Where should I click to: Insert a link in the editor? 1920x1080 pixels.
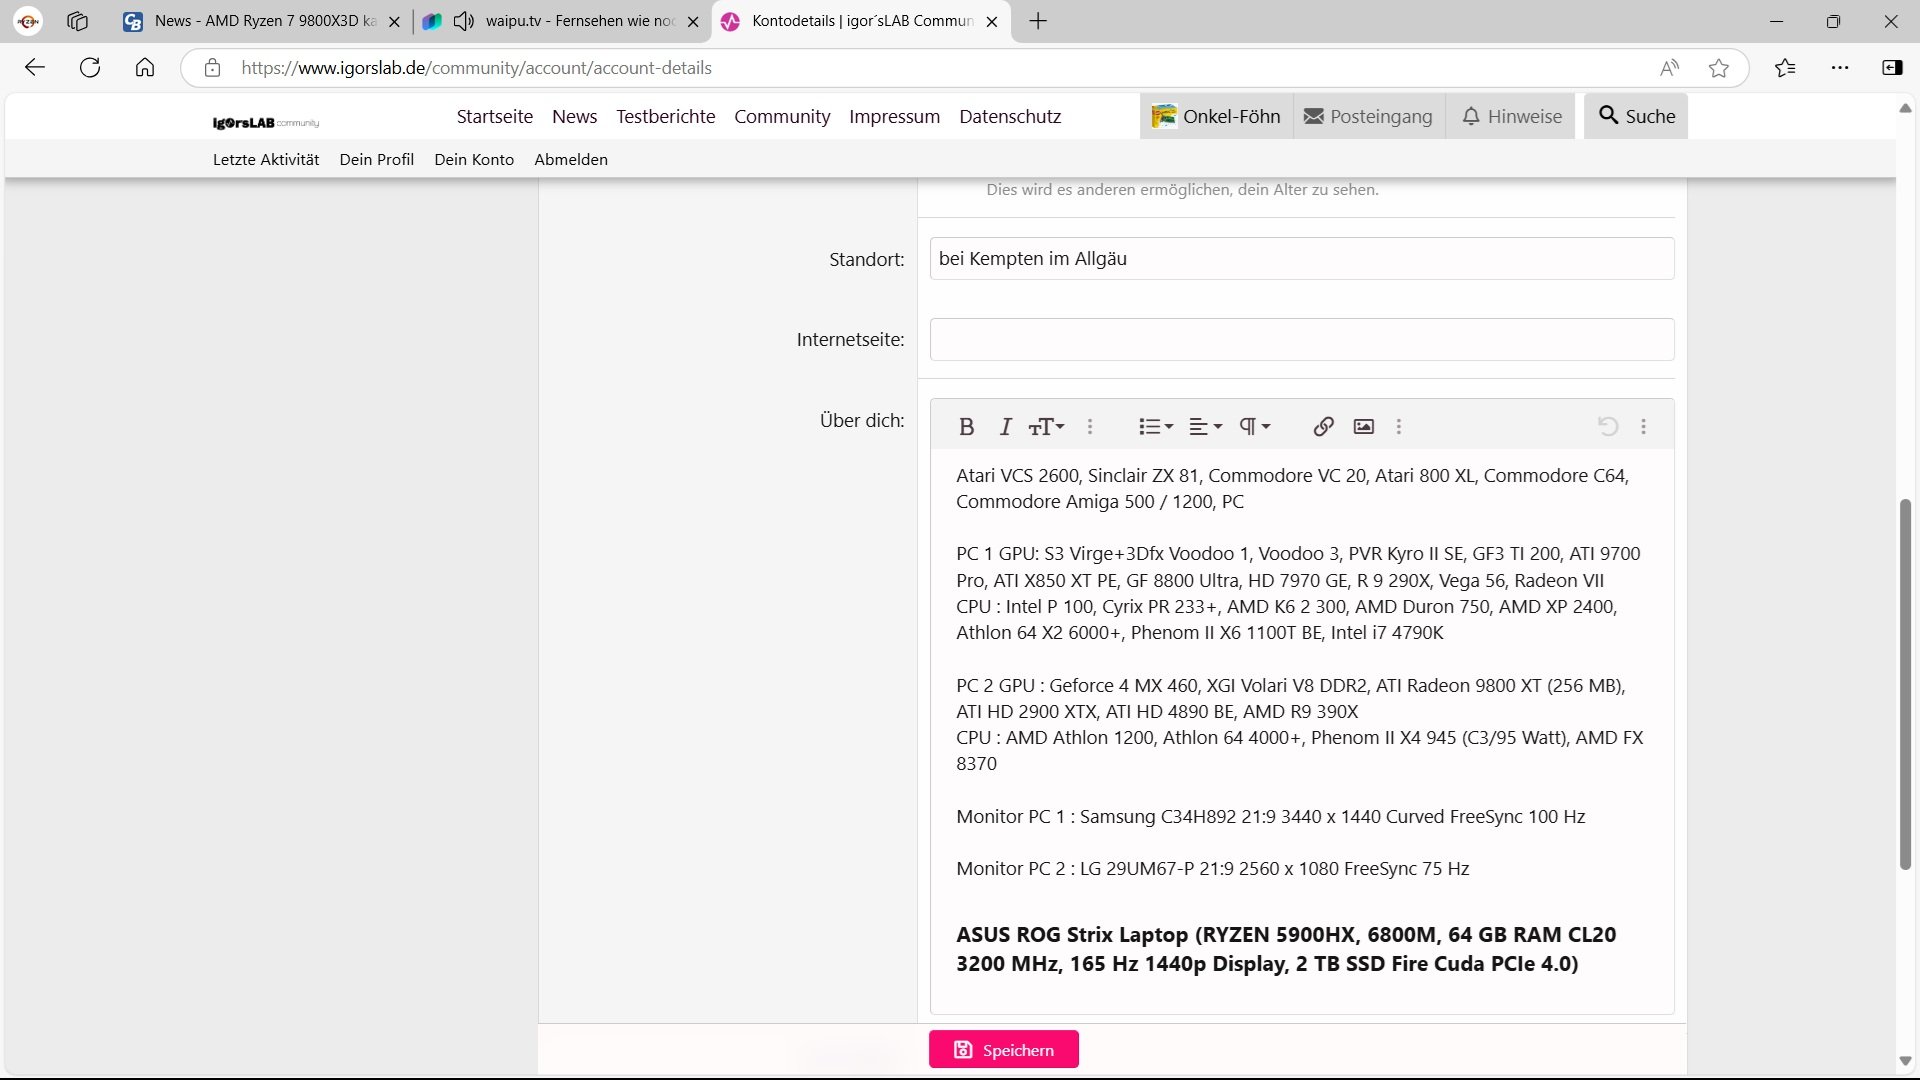tap(1323, 427)
